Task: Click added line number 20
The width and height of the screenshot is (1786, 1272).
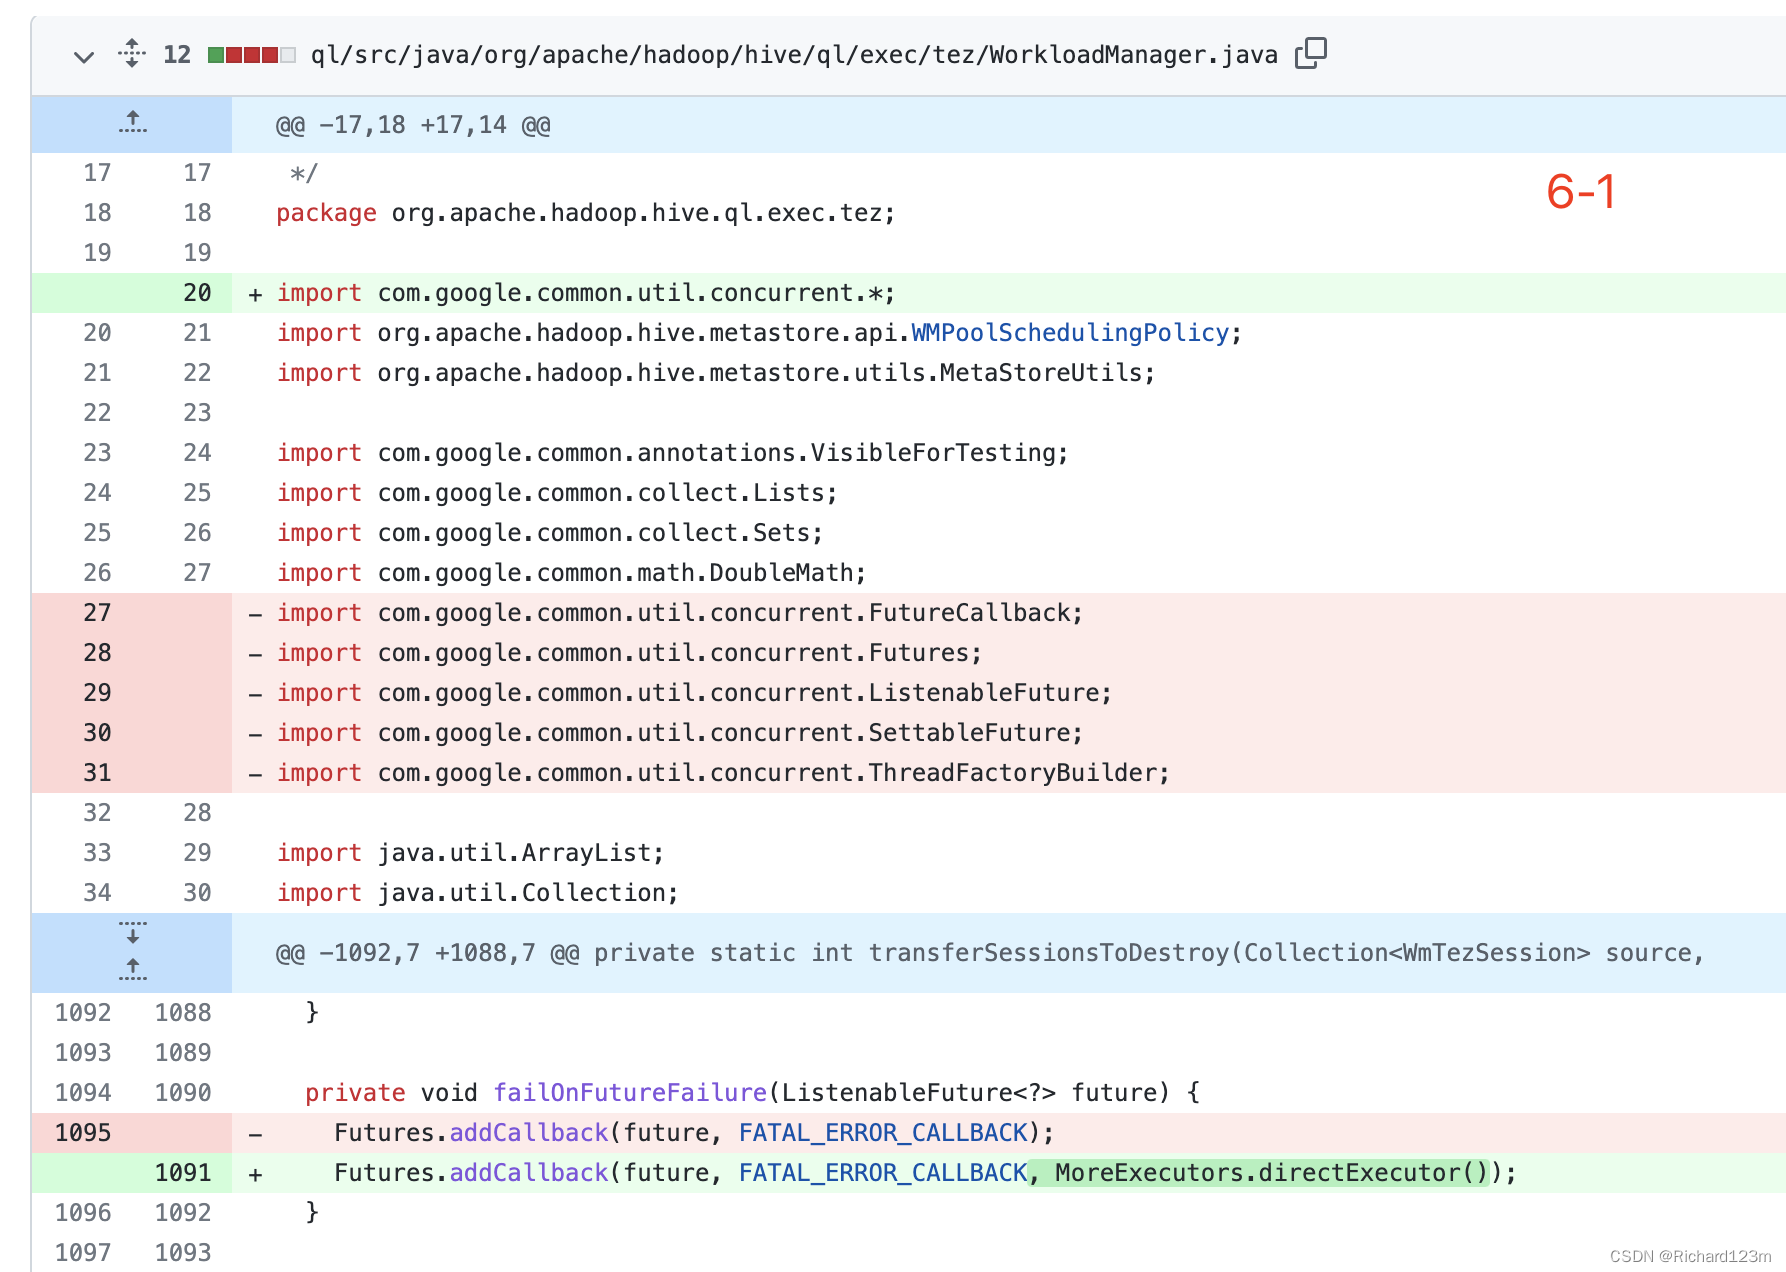Action: point(197,293)
